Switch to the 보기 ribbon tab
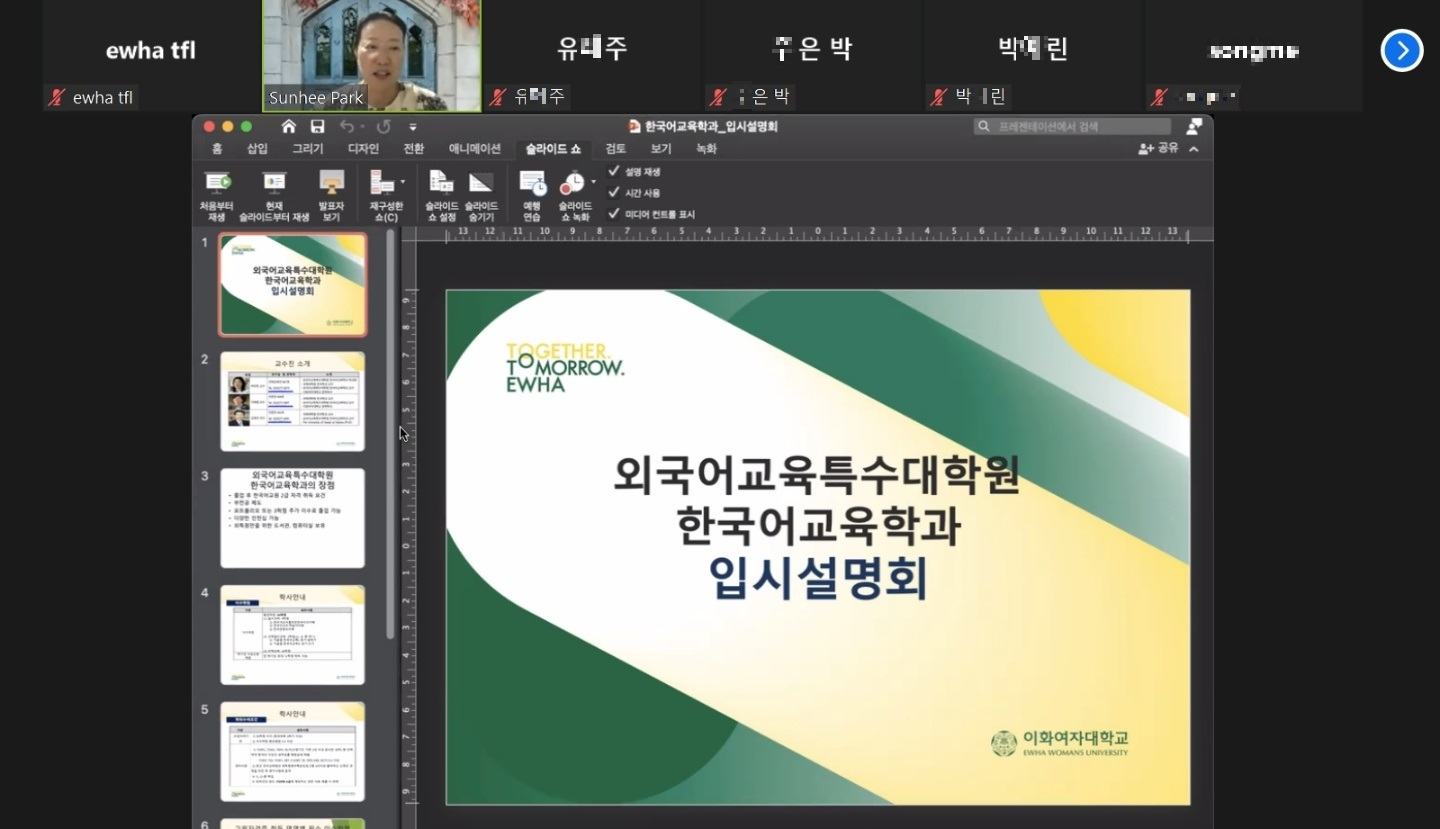 pos(661,148)
